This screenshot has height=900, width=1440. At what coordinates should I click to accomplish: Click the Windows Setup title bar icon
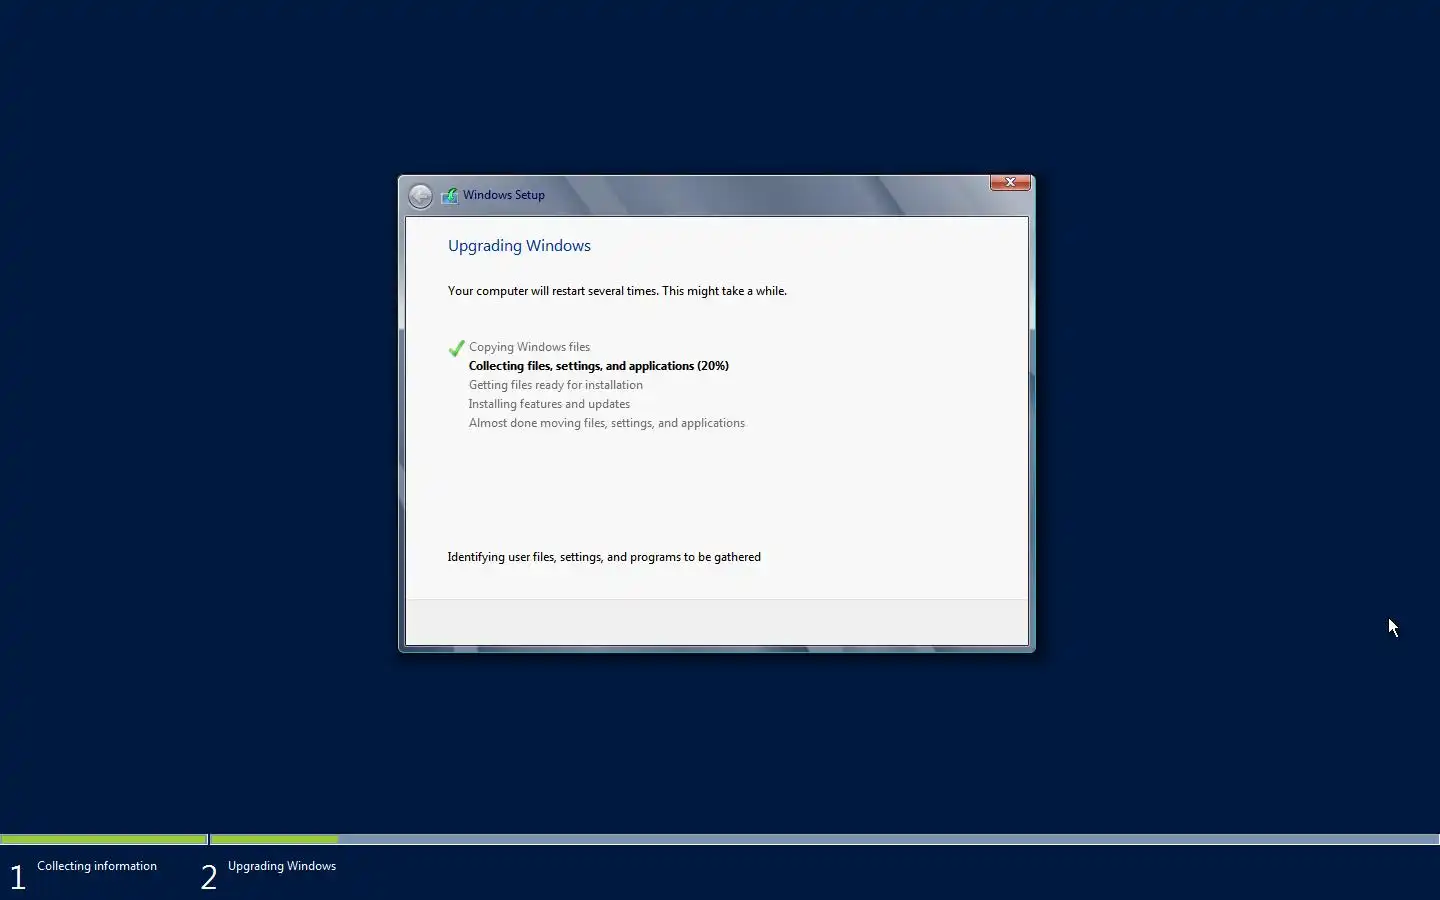[450, 196]
